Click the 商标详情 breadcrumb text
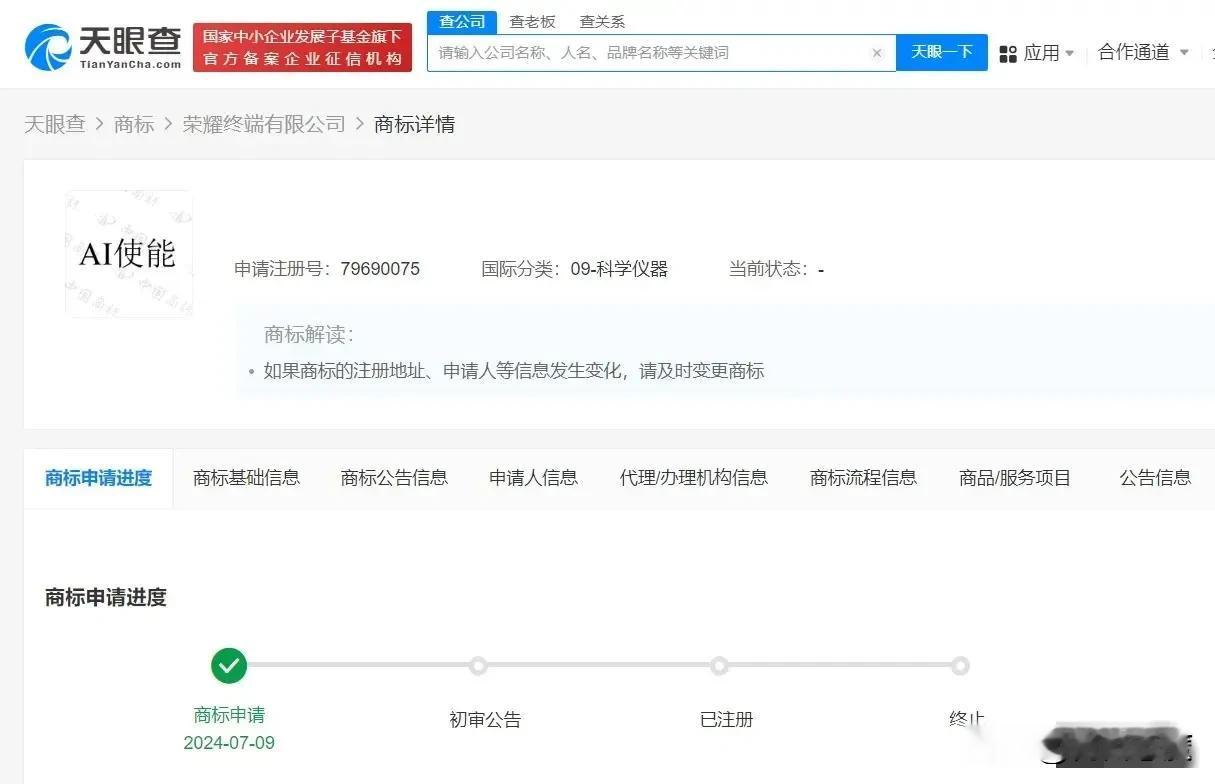1215x784 pixels. click(415, 124)
